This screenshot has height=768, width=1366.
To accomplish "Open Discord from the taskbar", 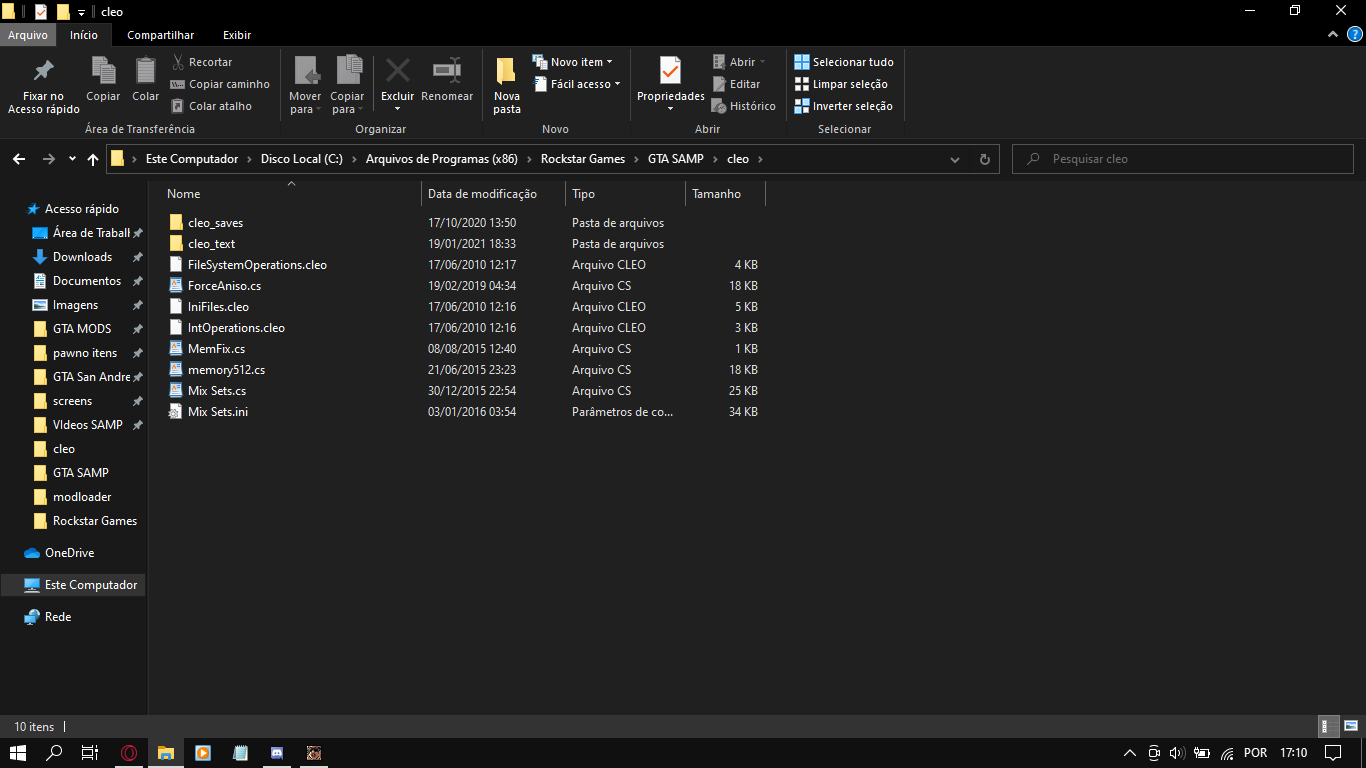I will click(x=277, y=753).
